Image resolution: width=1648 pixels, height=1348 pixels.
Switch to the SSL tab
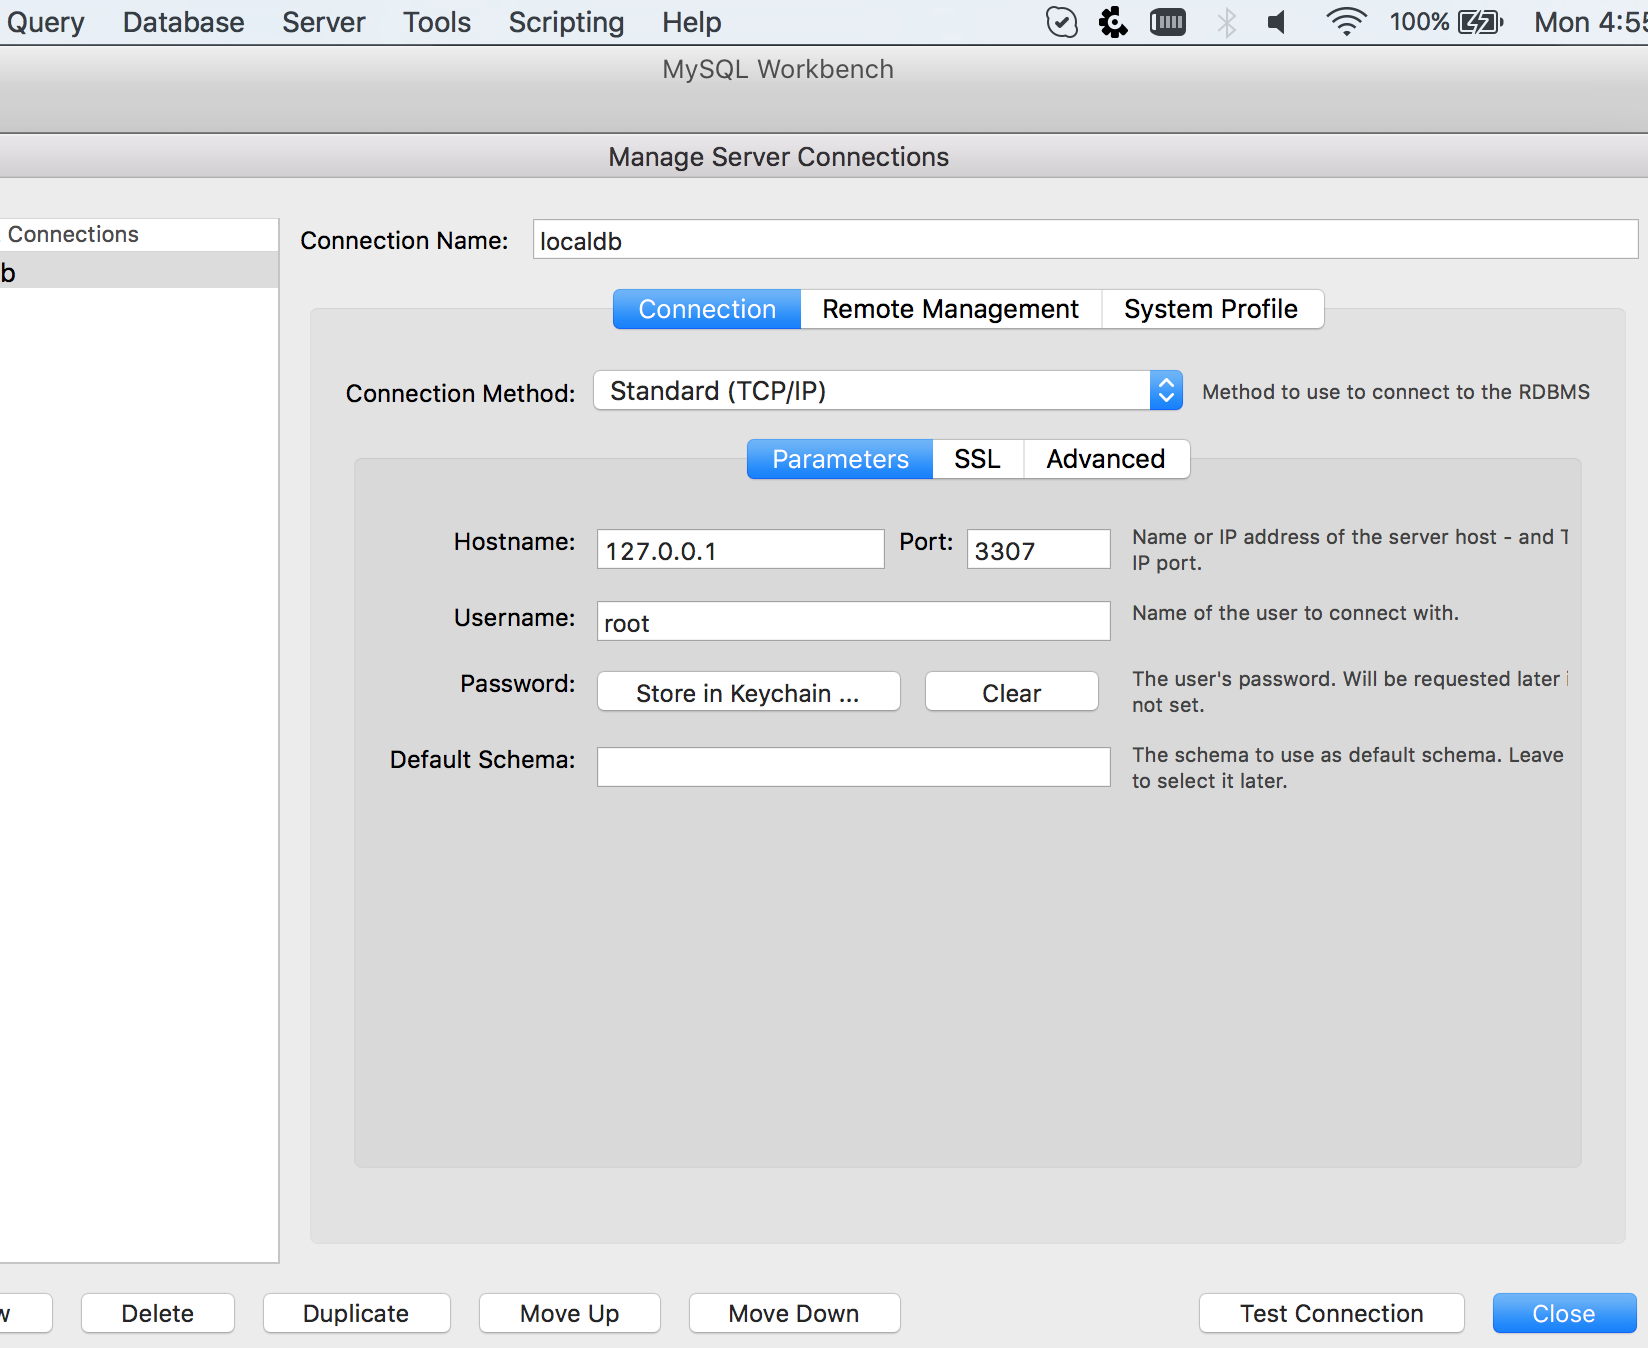click(978, 459)
